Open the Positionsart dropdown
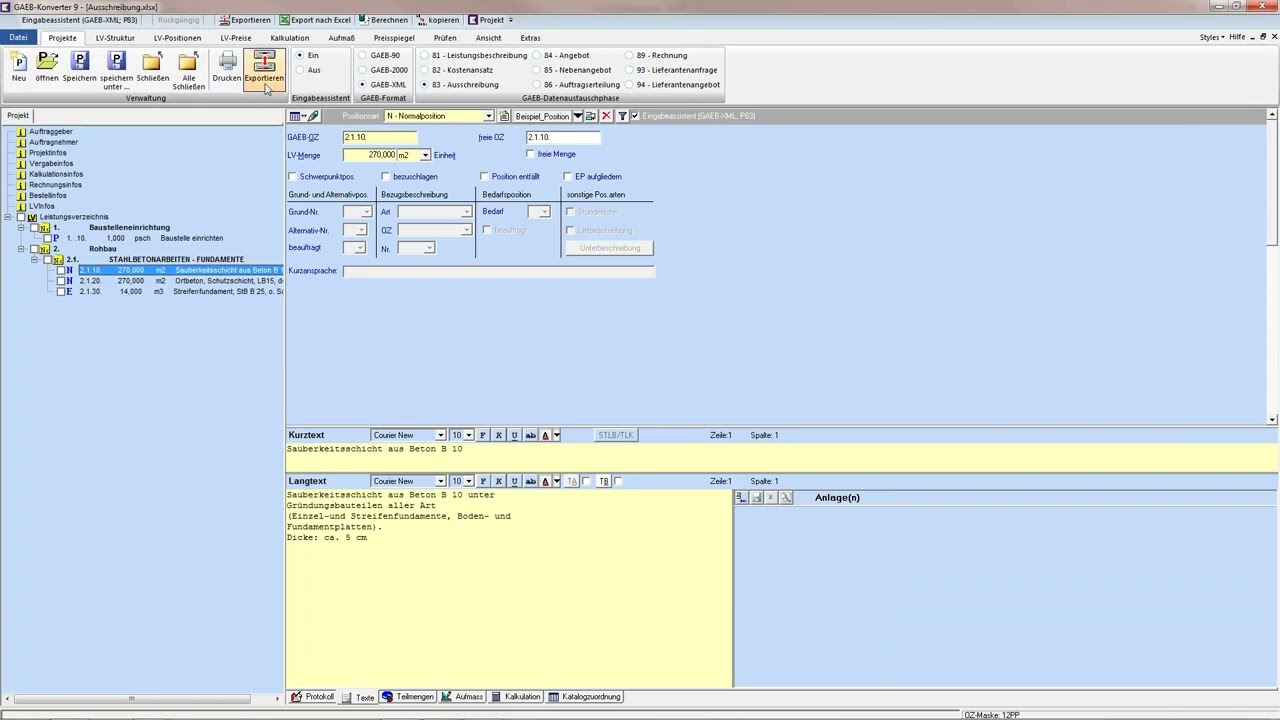Viewport: 1280px width, 720px height. pyautogui.click(x=488, y=116)
